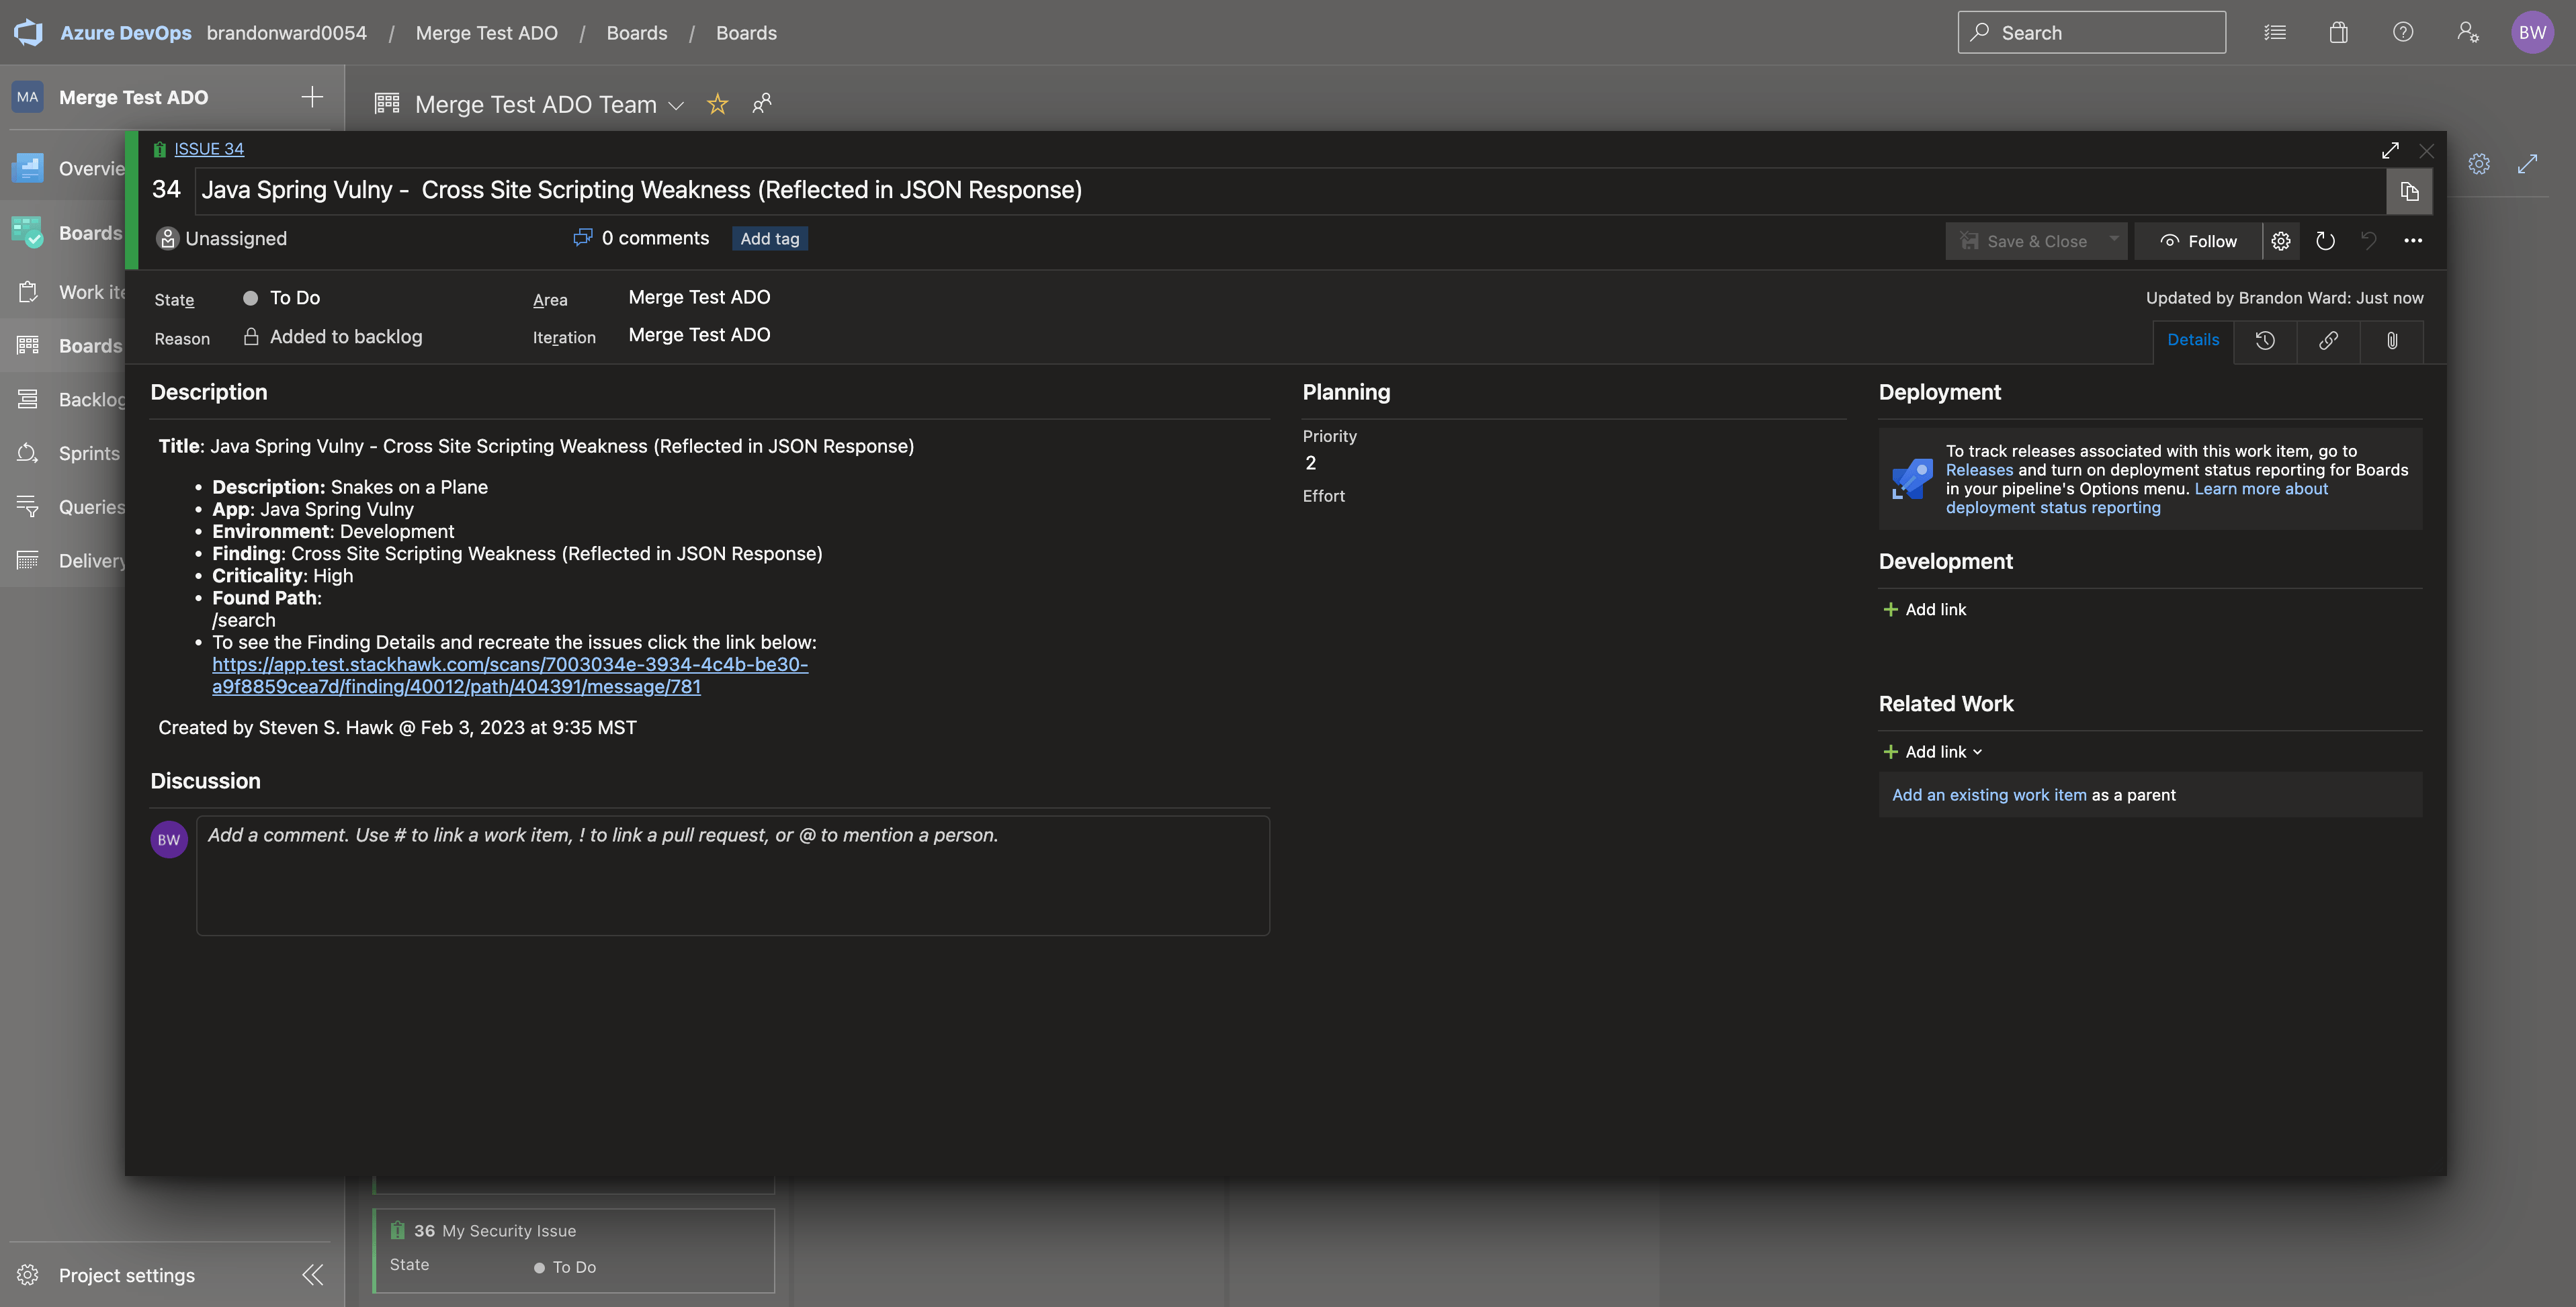Open the State To Do dropdown
Screen dimensions: 2576x1307
click(294, 298)
